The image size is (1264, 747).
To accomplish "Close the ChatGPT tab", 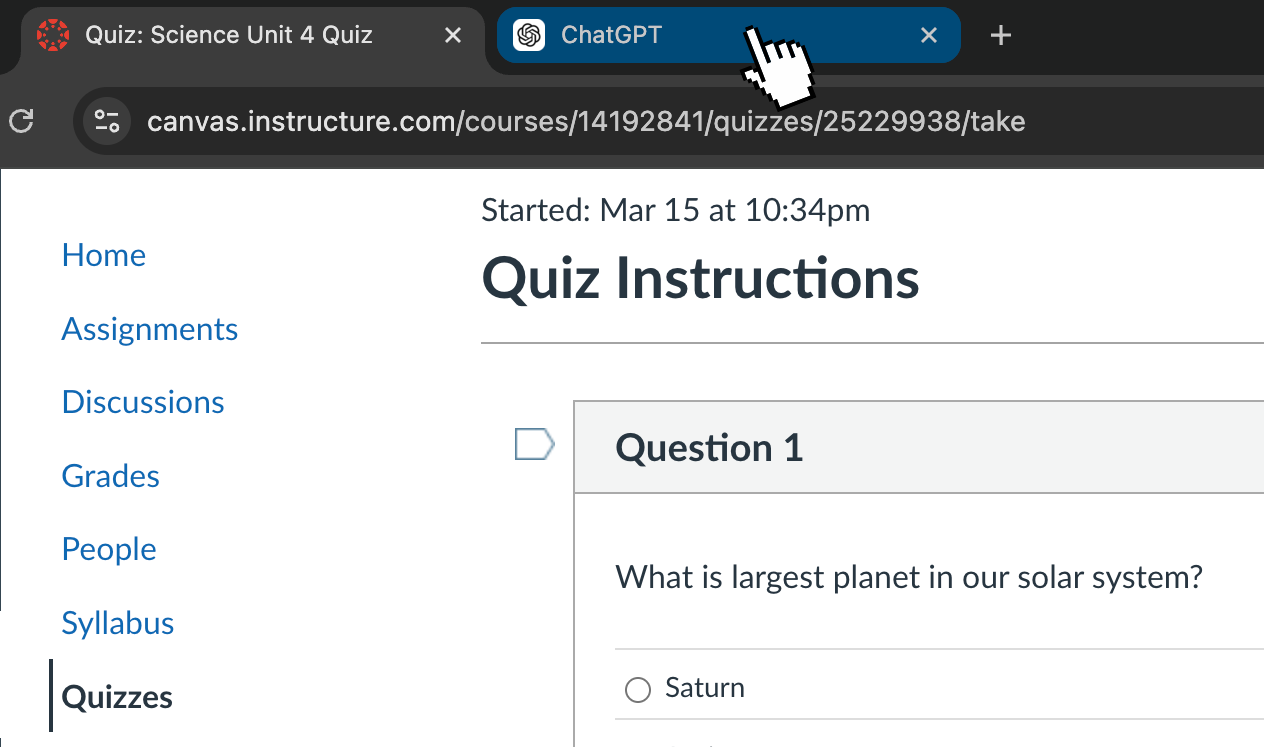I will [x=929, y=35].
